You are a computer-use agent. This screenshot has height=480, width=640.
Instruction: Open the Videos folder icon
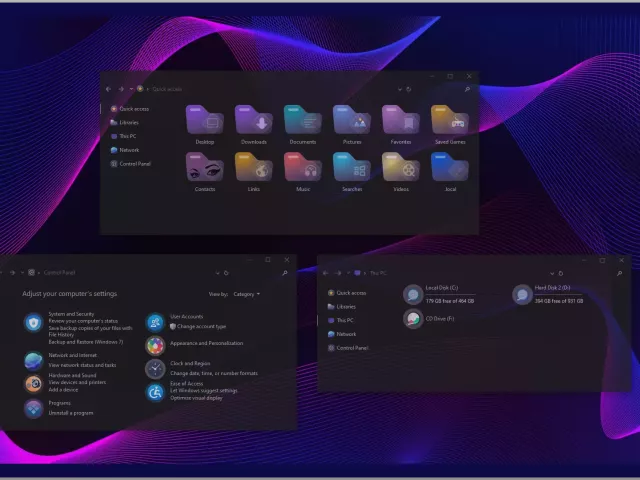click(x=401, y=167)
